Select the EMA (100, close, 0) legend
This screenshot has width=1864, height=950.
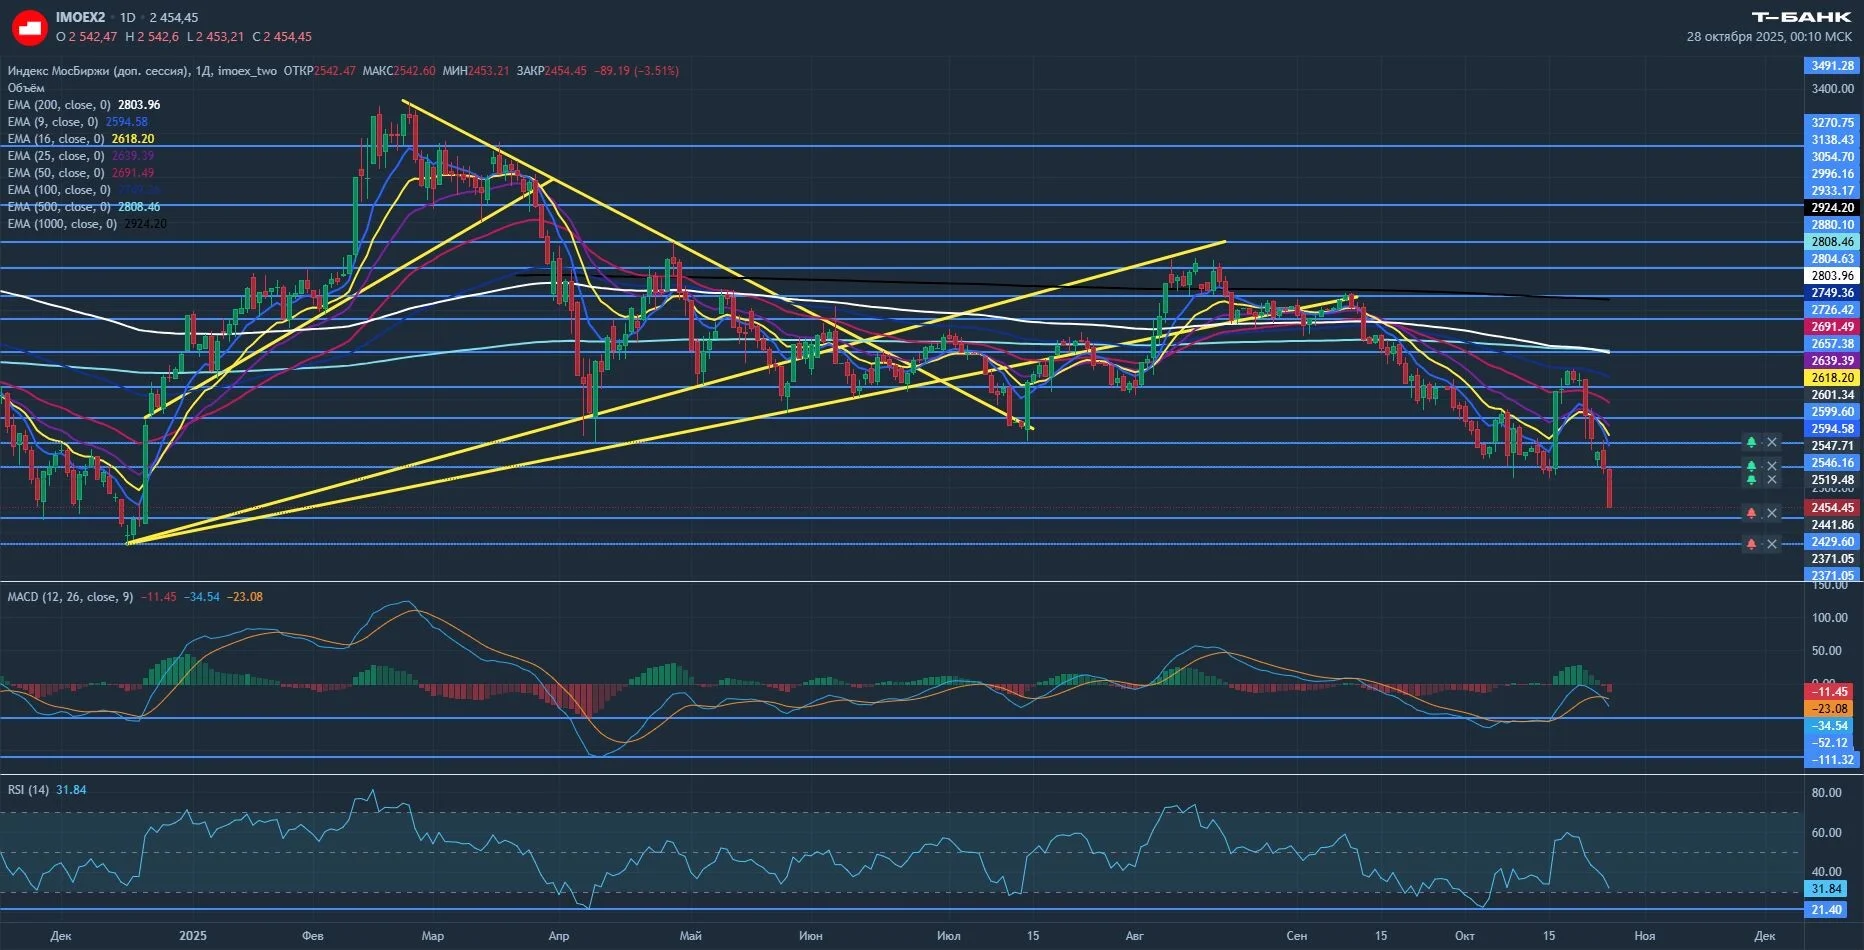(59, 190)
